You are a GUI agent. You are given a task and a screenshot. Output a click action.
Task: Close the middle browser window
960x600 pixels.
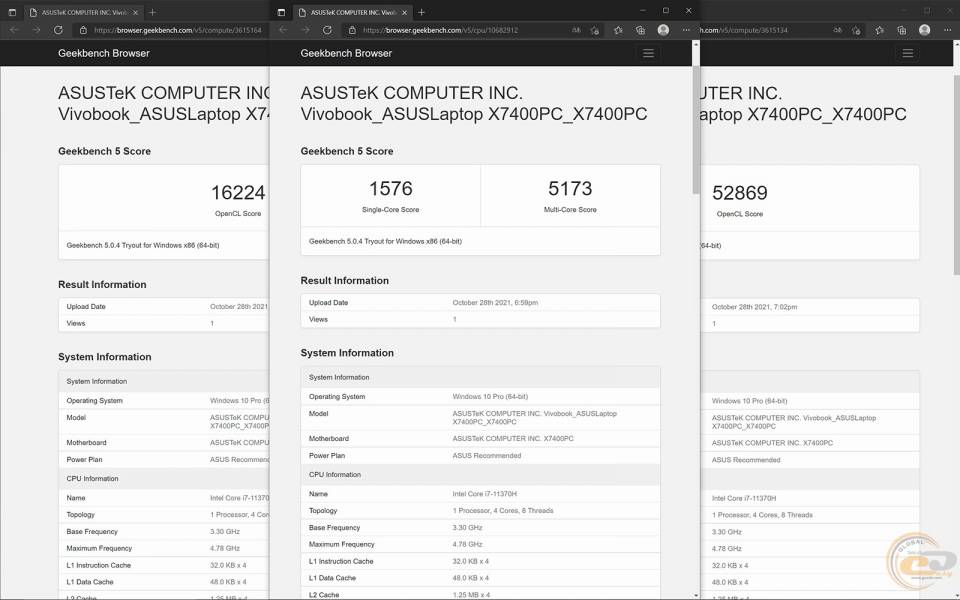click(x=688, y=10)
